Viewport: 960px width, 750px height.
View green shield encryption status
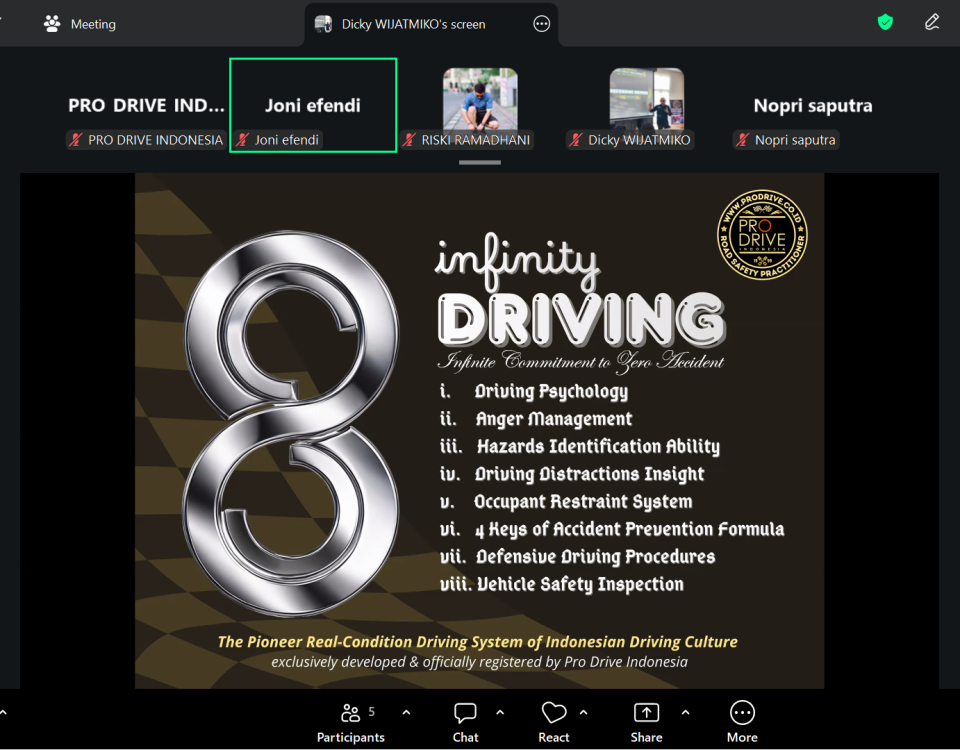[x=885, y=23]
